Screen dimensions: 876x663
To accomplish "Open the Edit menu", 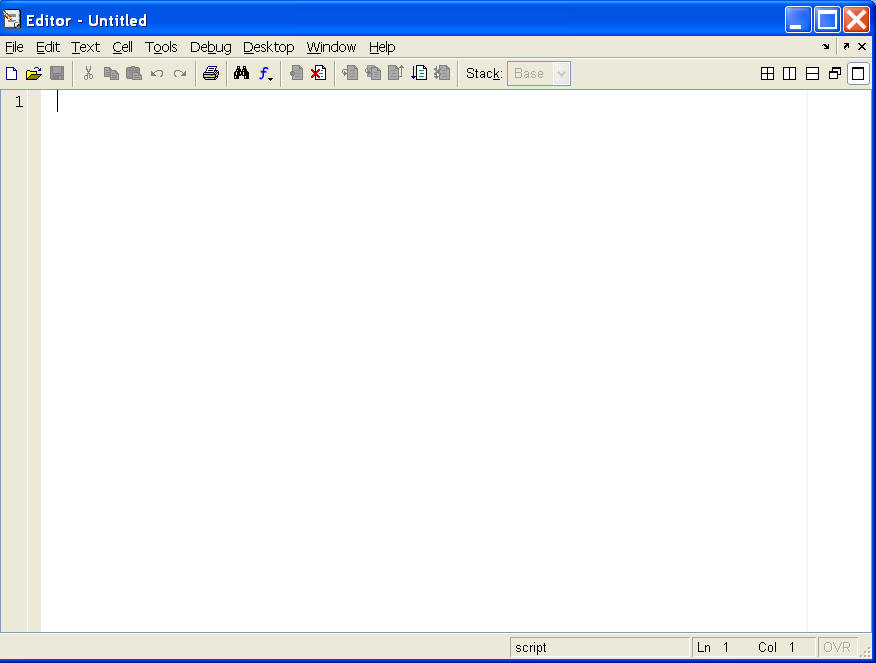I will pos(47,47).
